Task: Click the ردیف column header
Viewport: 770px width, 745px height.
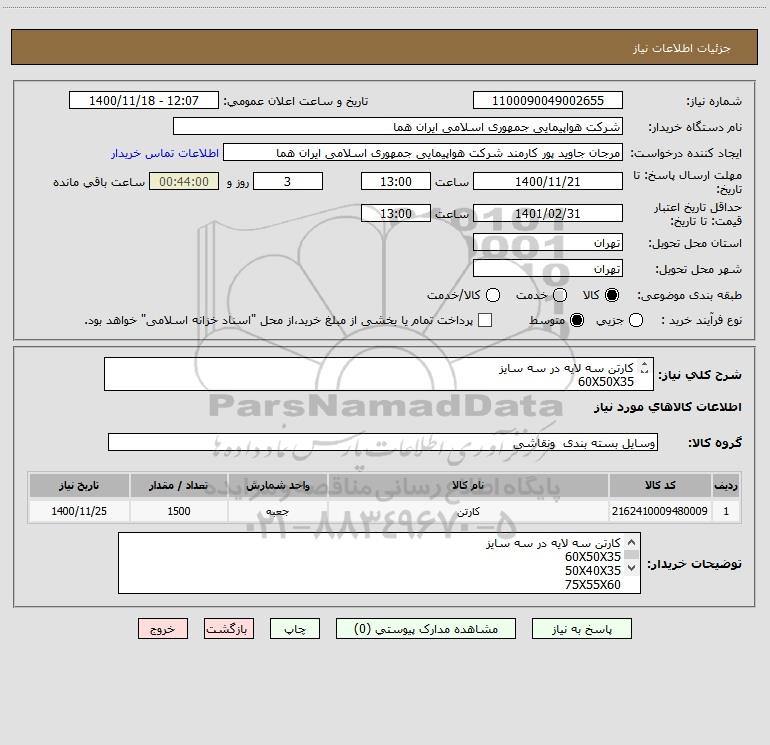Action: [x=726, y=485]
